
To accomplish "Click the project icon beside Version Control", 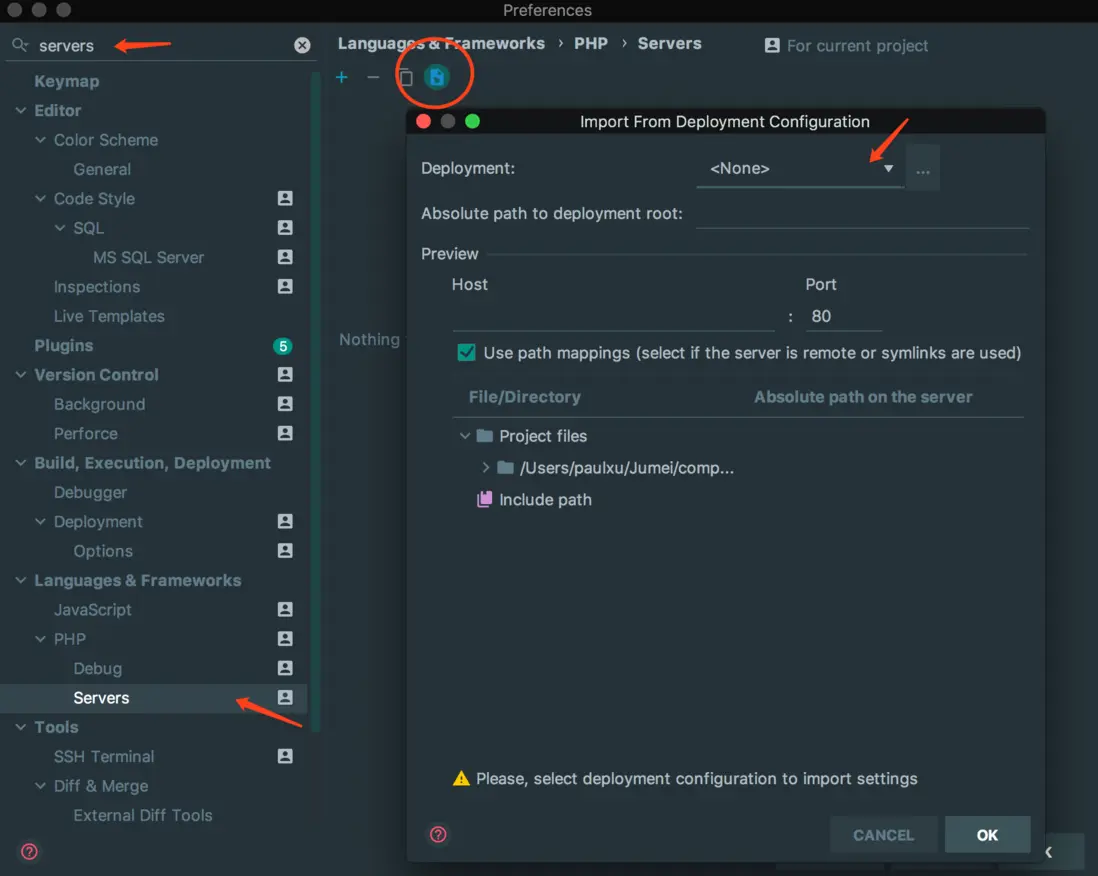I will [285, 375].
